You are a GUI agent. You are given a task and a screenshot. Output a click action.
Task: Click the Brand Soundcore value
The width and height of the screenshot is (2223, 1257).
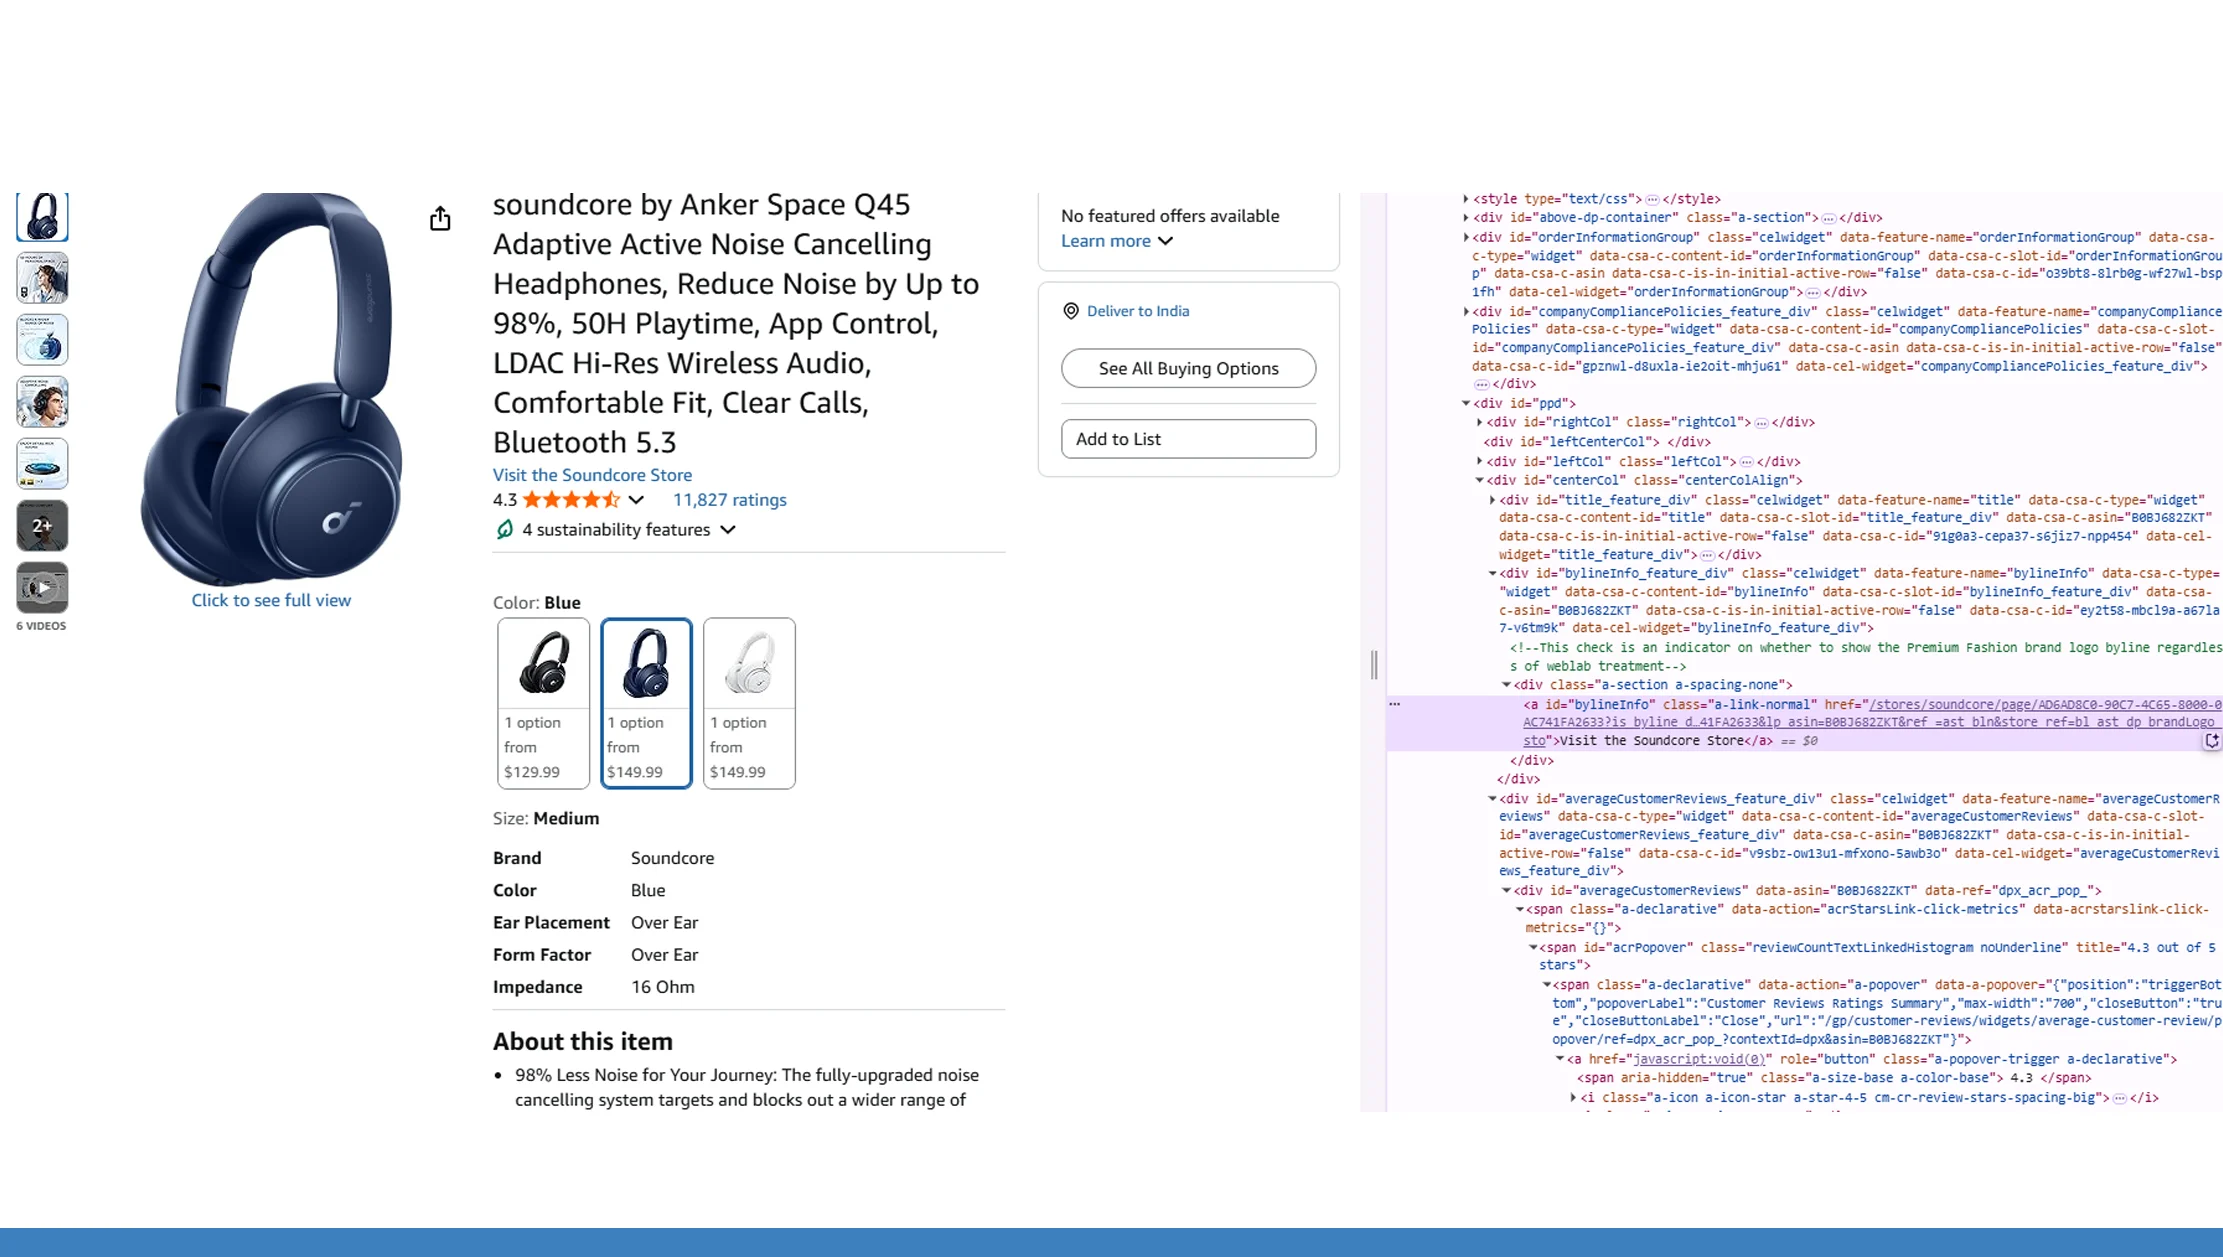672,858
